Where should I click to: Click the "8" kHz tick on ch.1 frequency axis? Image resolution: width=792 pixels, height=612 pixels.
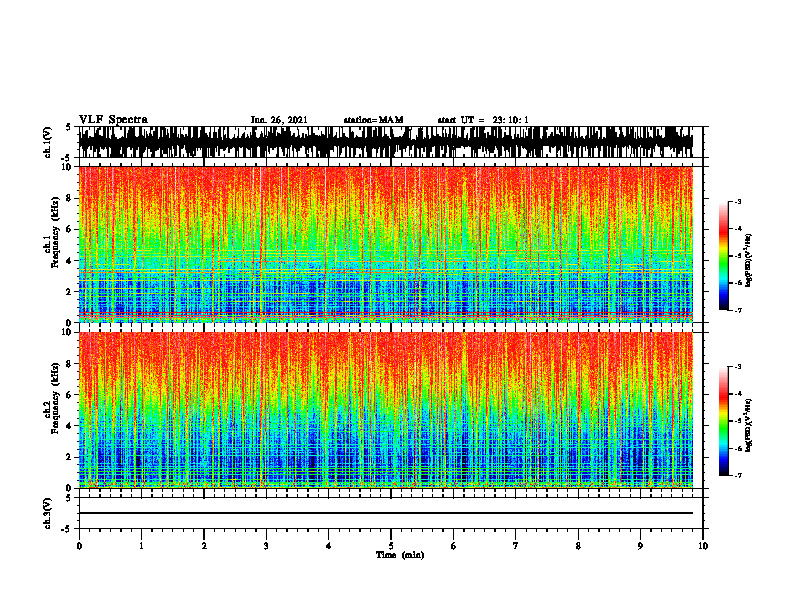pos(69,198)
